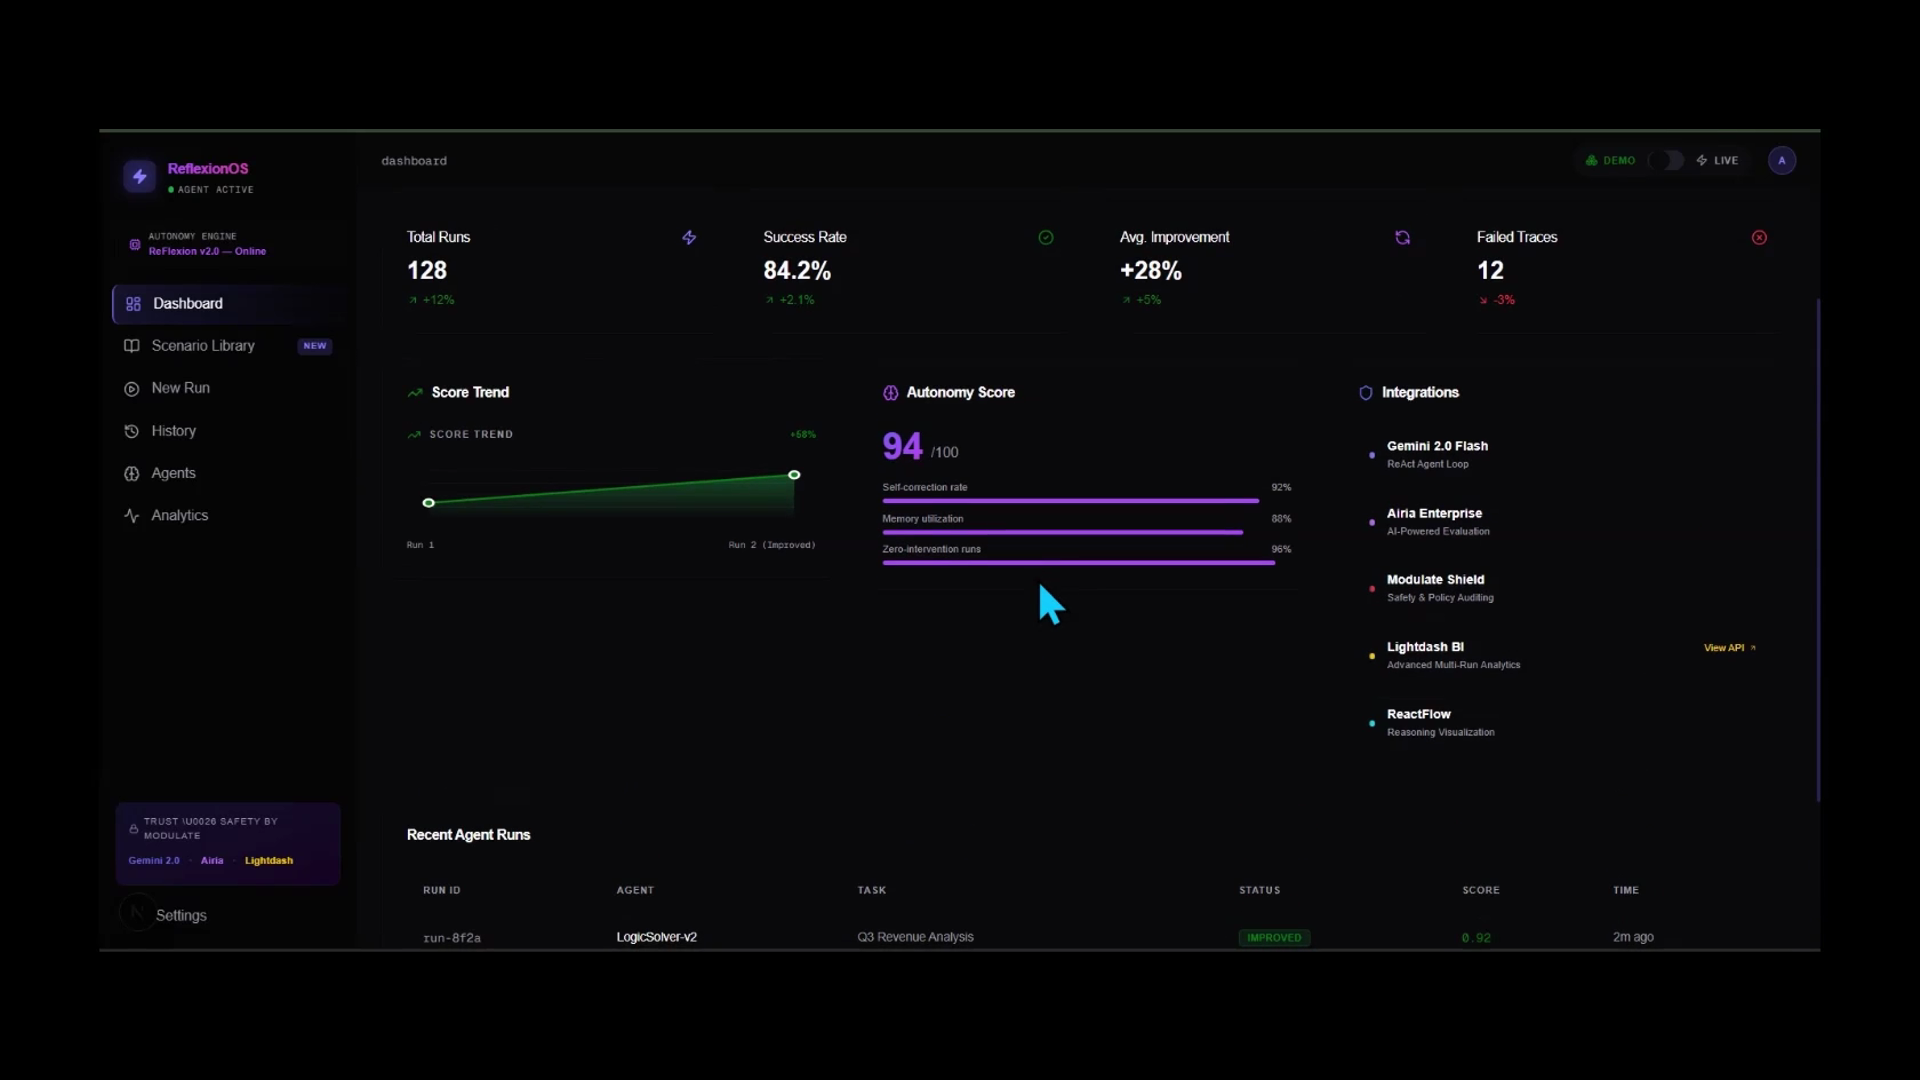Click the Success Rate green checkmark icon
1920x1080 pixels.
tap(1046, 238)
